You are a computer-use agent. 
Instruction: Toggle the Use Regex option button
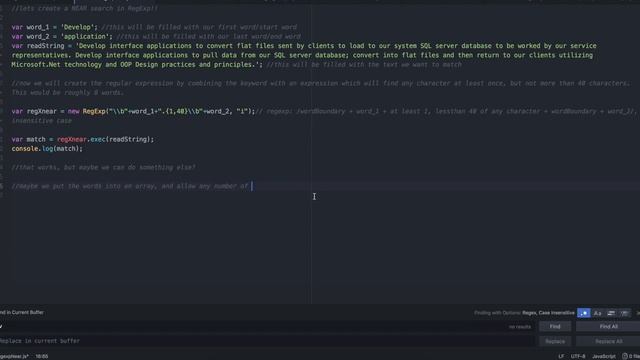coord(584,313)
